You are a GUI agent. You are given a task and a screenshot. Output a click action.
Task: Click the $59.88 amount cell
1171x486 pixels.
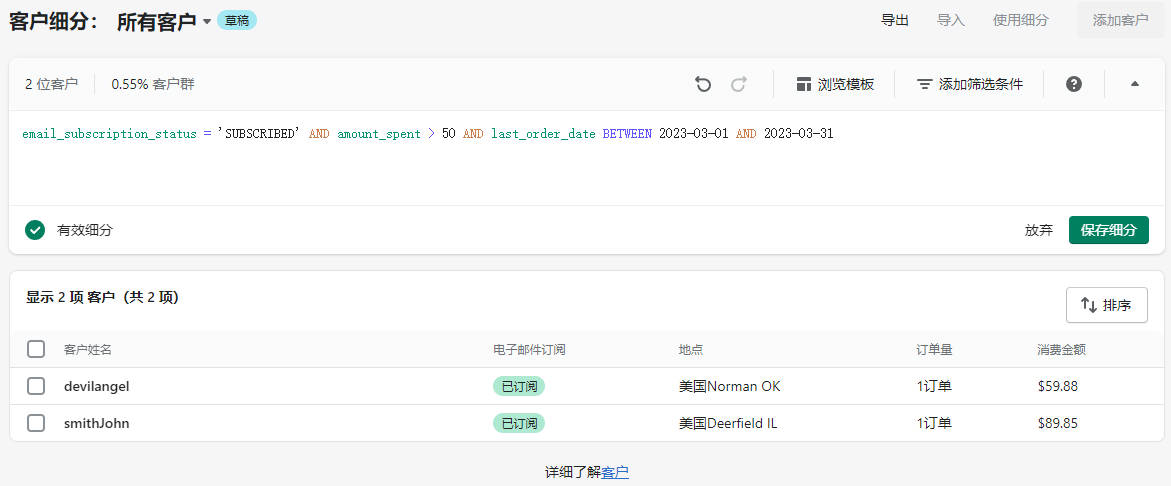point(1057,386)
